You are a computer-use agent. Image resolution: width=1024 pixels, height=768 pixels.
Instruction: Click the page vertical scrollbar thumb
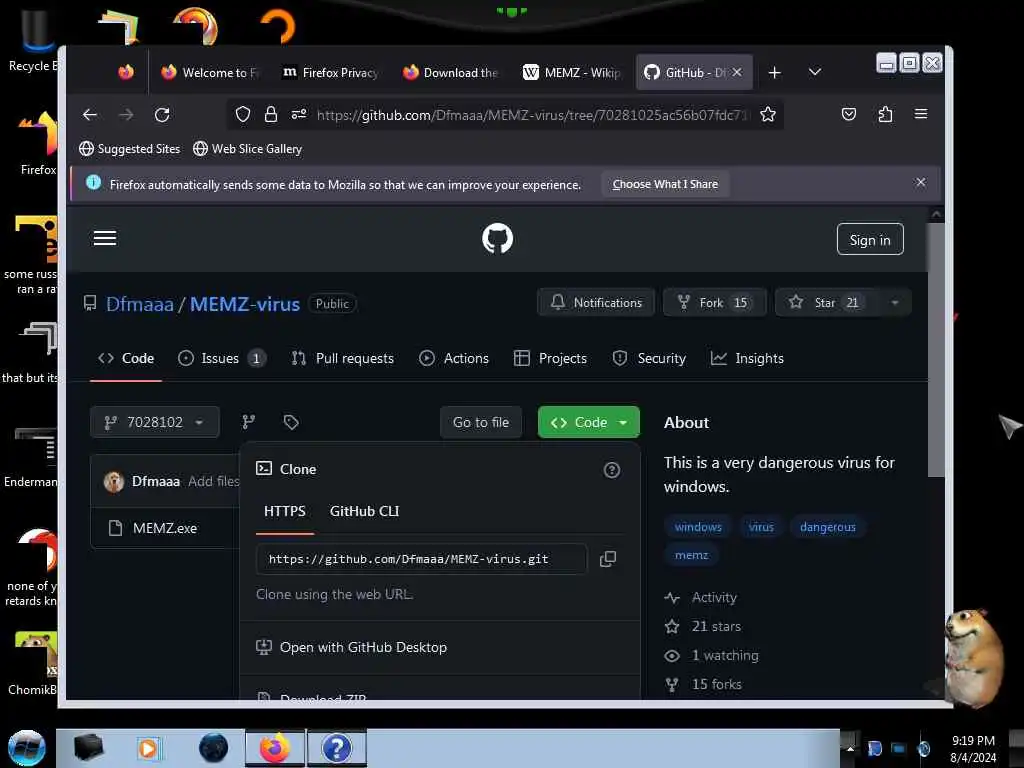(x=936, y=349)
